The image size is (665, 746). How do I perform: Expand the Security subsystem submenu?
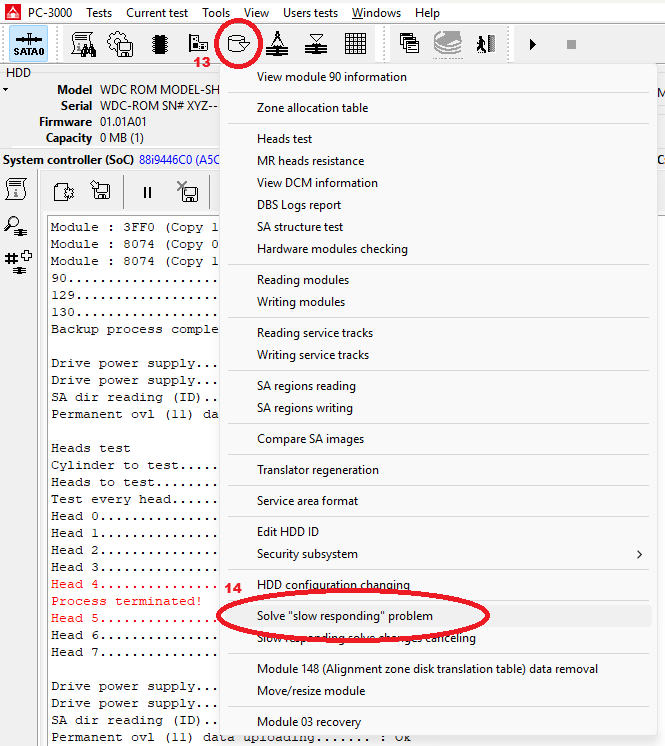click(306, 554)
